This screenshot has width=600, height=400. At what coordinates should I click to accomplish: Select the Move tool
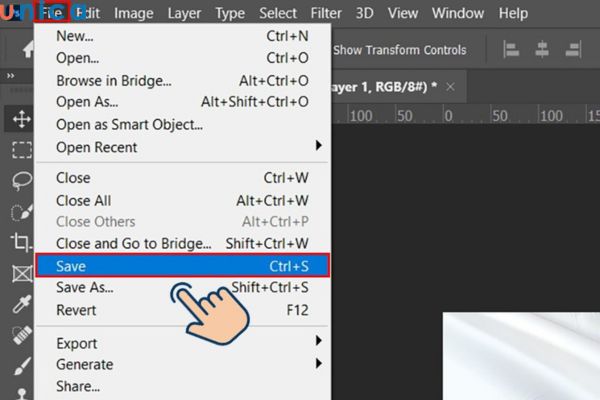20,119
